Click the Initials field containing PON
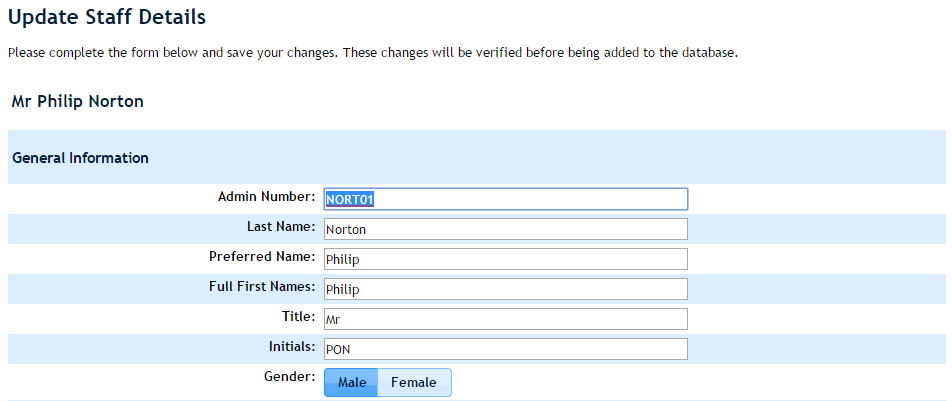This screenshot has width=952, height=401. tap(506, 349)
